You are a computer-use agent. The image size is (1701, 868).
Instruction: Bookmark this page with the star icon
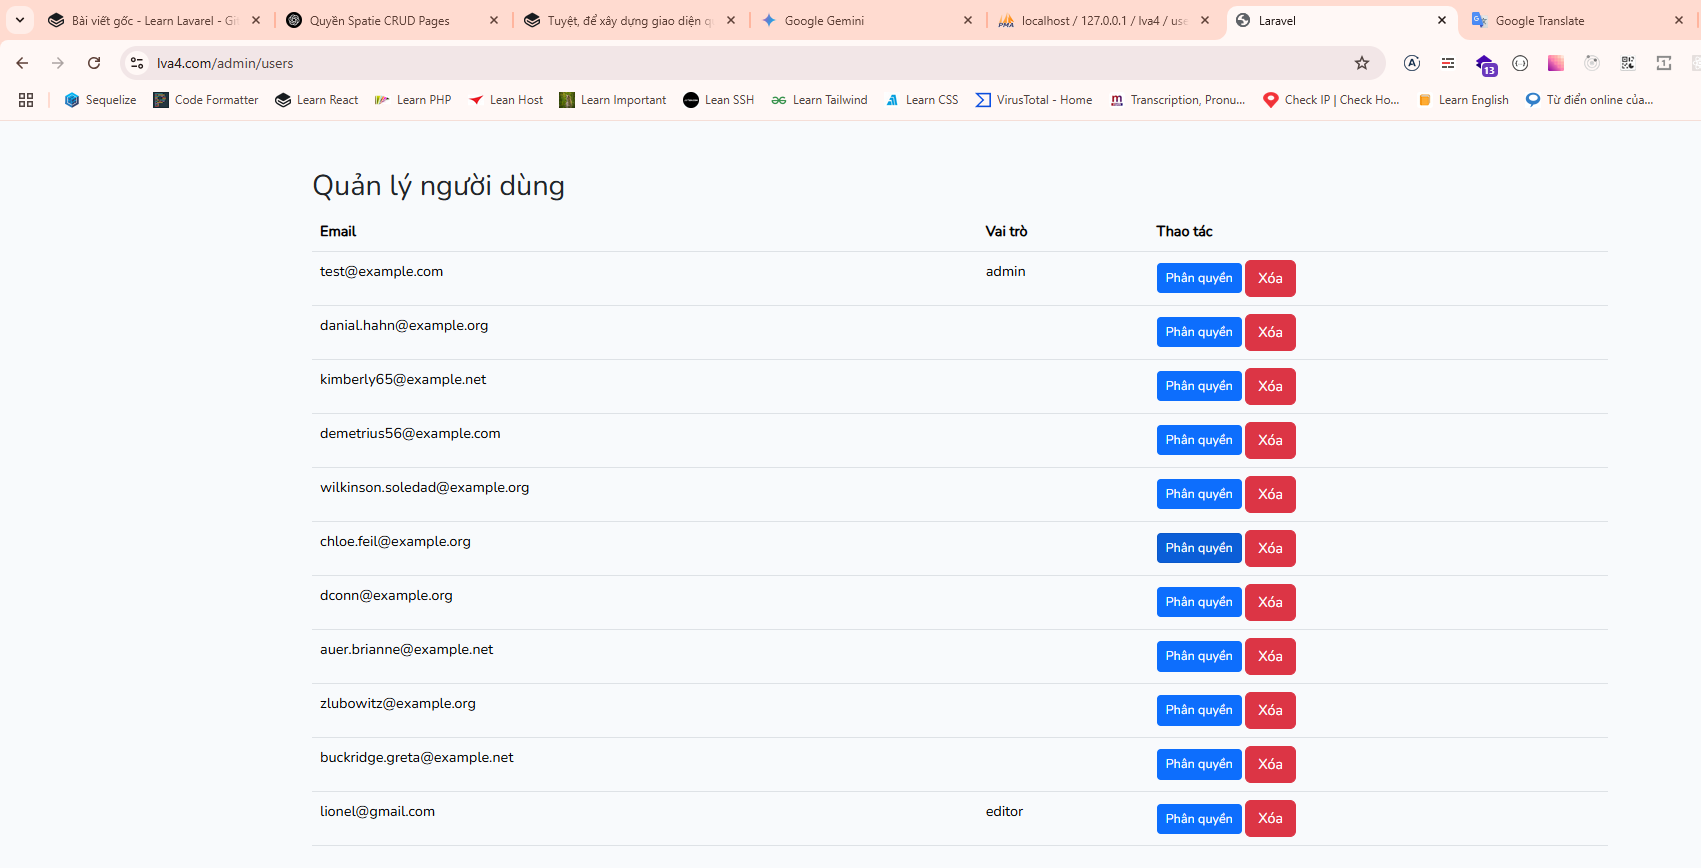[x=1361, y=63]
